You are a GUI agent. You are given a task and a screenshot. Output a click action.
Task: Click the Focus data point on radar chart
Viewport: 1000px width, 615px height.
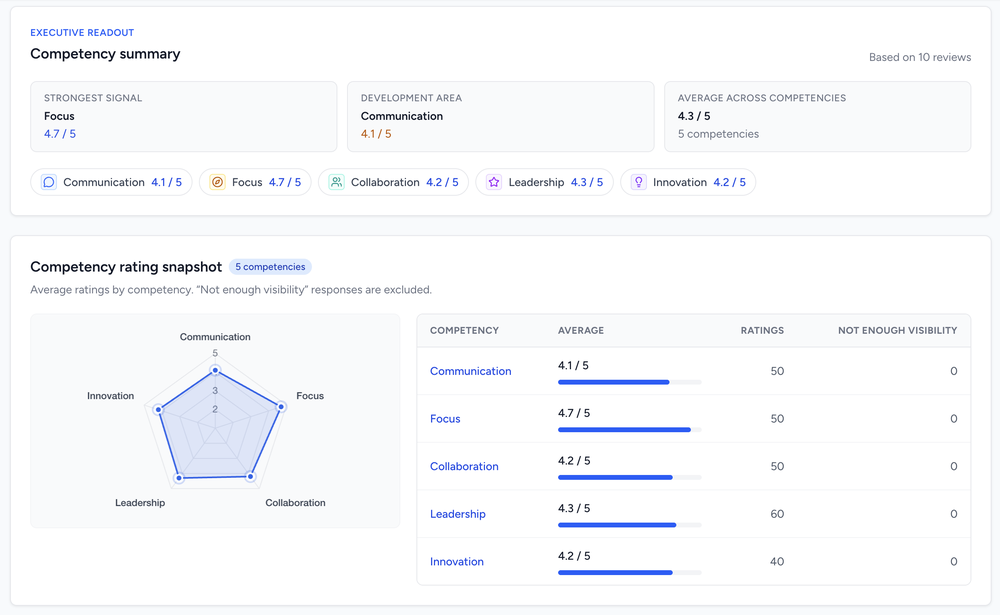(281, 406)
